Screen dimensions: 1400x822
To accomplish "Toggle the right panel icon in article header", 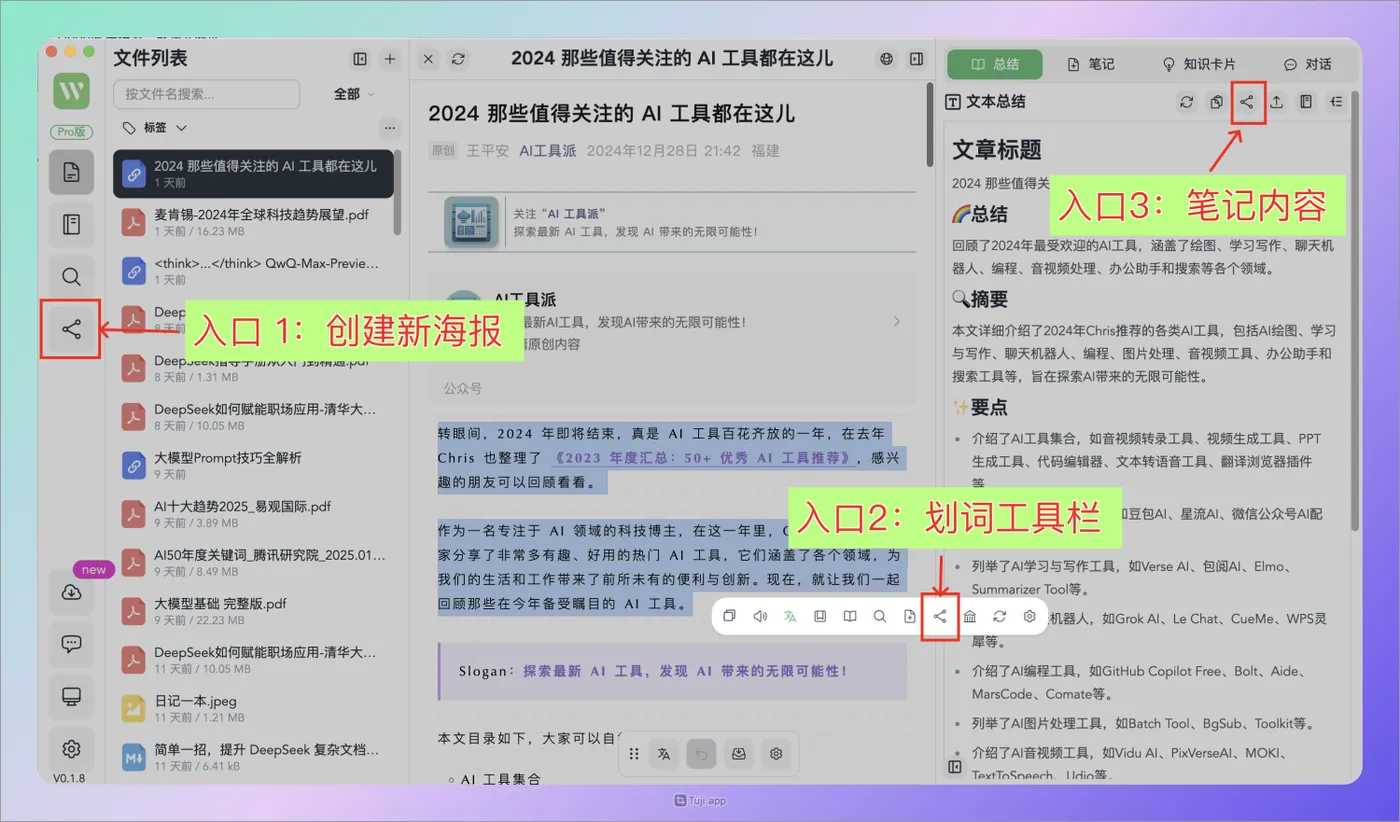I will [x=916, y=59].
